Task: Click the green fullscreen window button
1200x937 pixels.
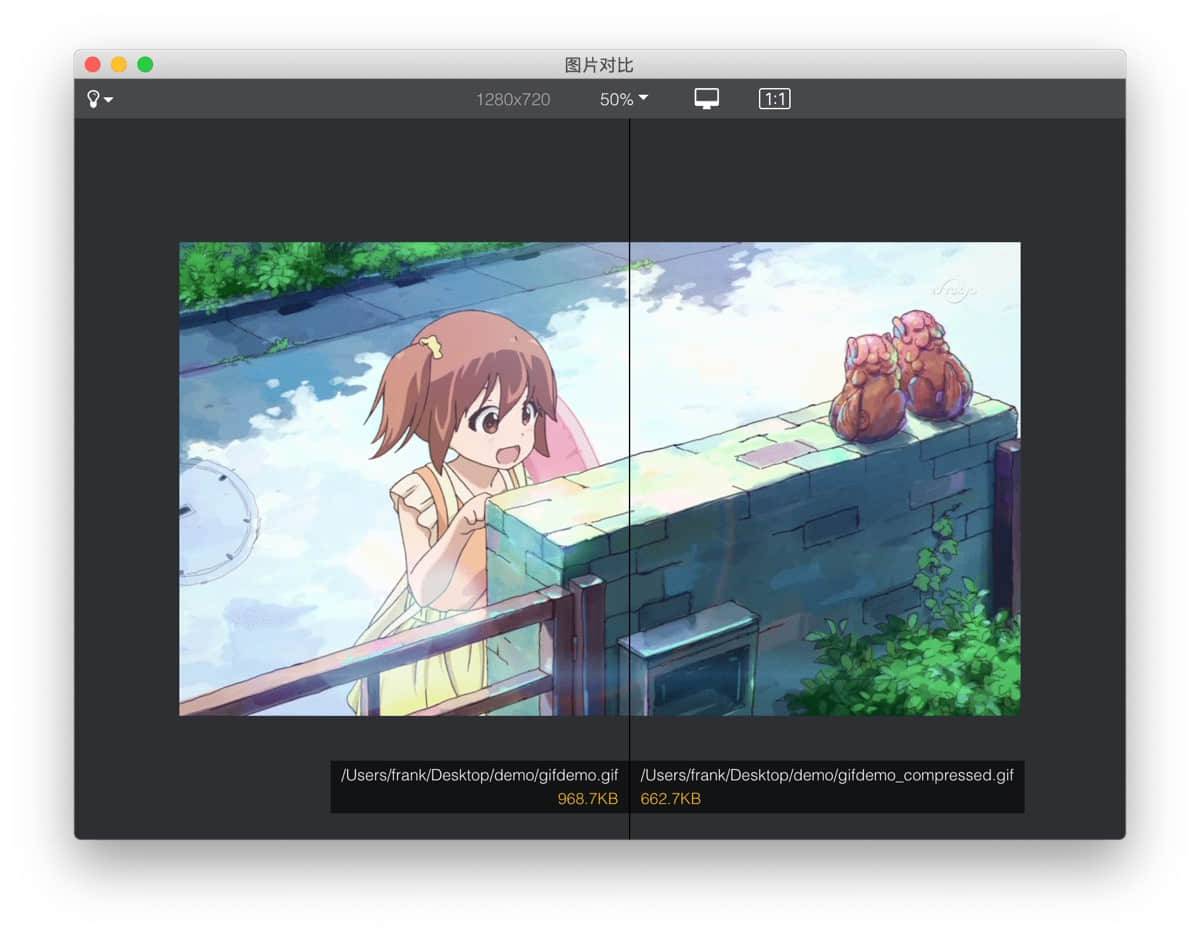Action: (145, 65)
